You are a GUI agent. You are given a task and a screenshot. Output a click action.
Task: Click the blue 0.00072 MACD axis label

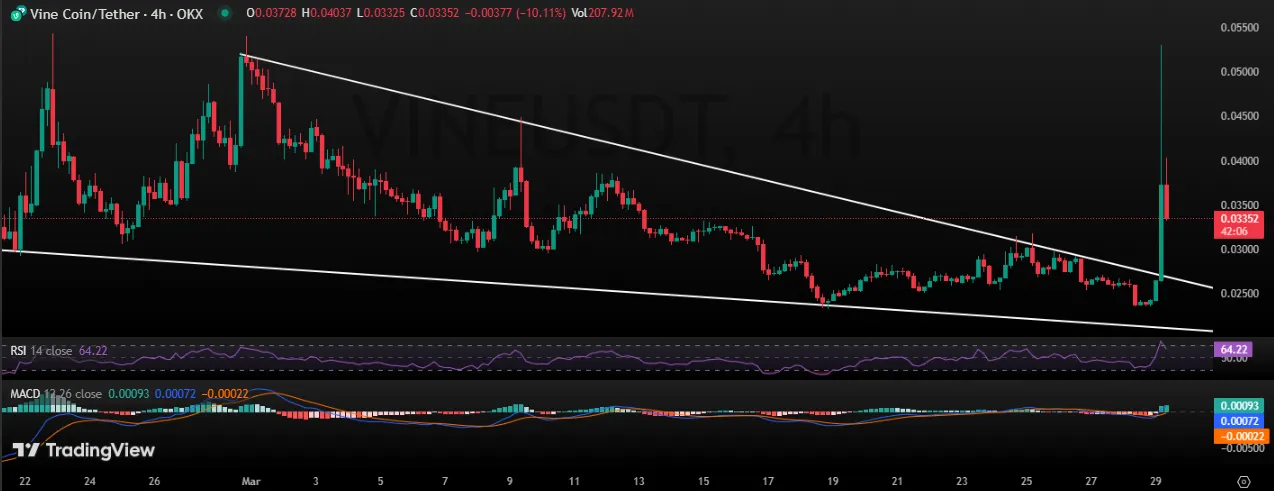coord(1237,421)
